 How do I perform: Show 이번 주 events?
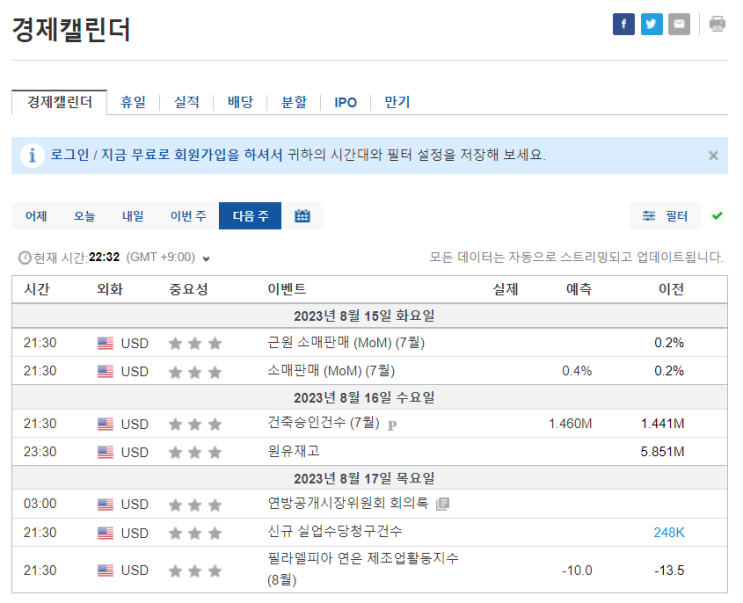(x=188, y=216)
